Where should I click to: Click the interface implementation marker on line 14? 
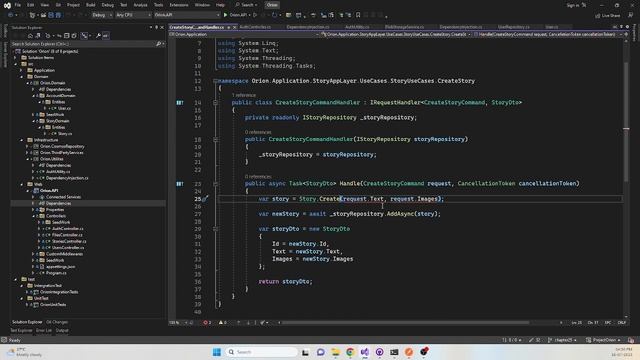click(x=180, y=102)
